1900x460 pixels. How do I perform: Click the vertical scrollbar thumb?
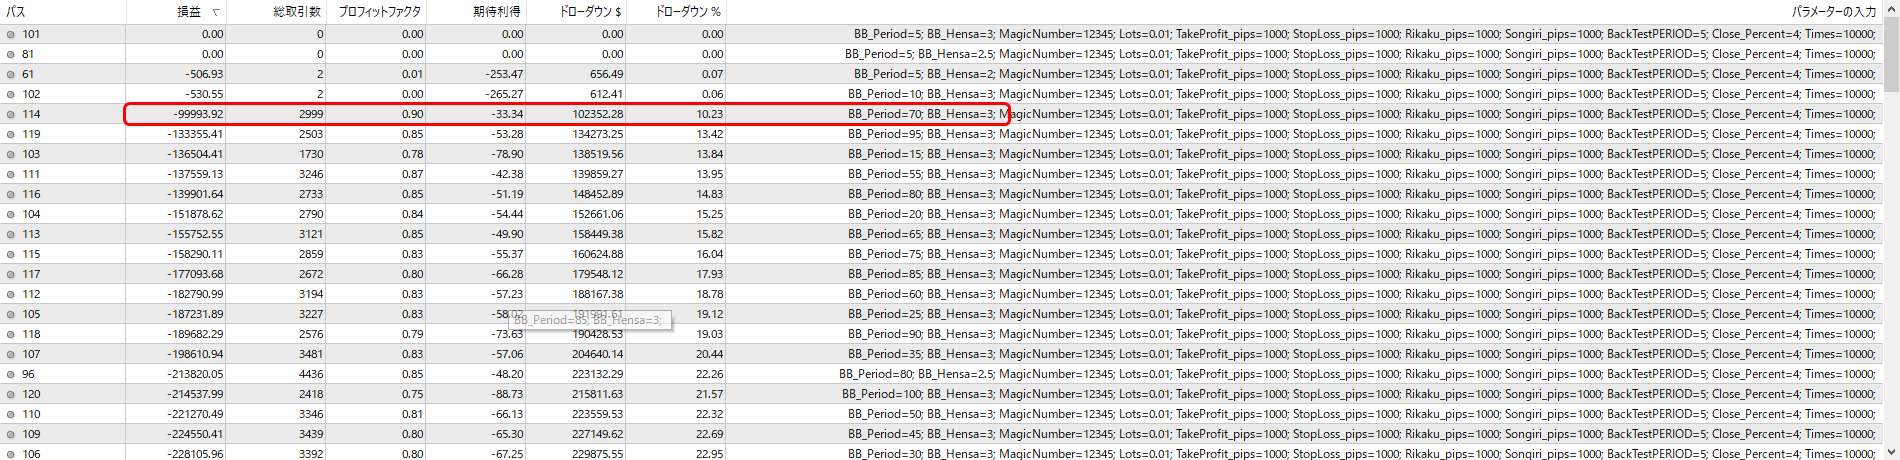click(1891, 56)
